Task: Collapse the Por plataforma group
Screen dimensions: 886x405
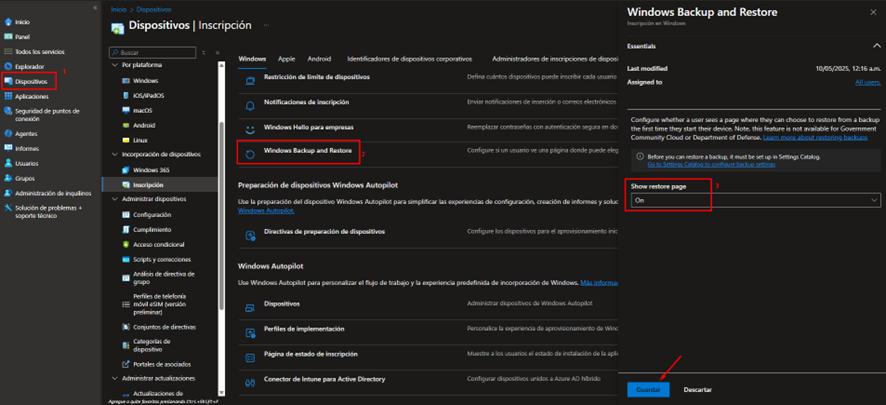Action: [x=115, y=65]
